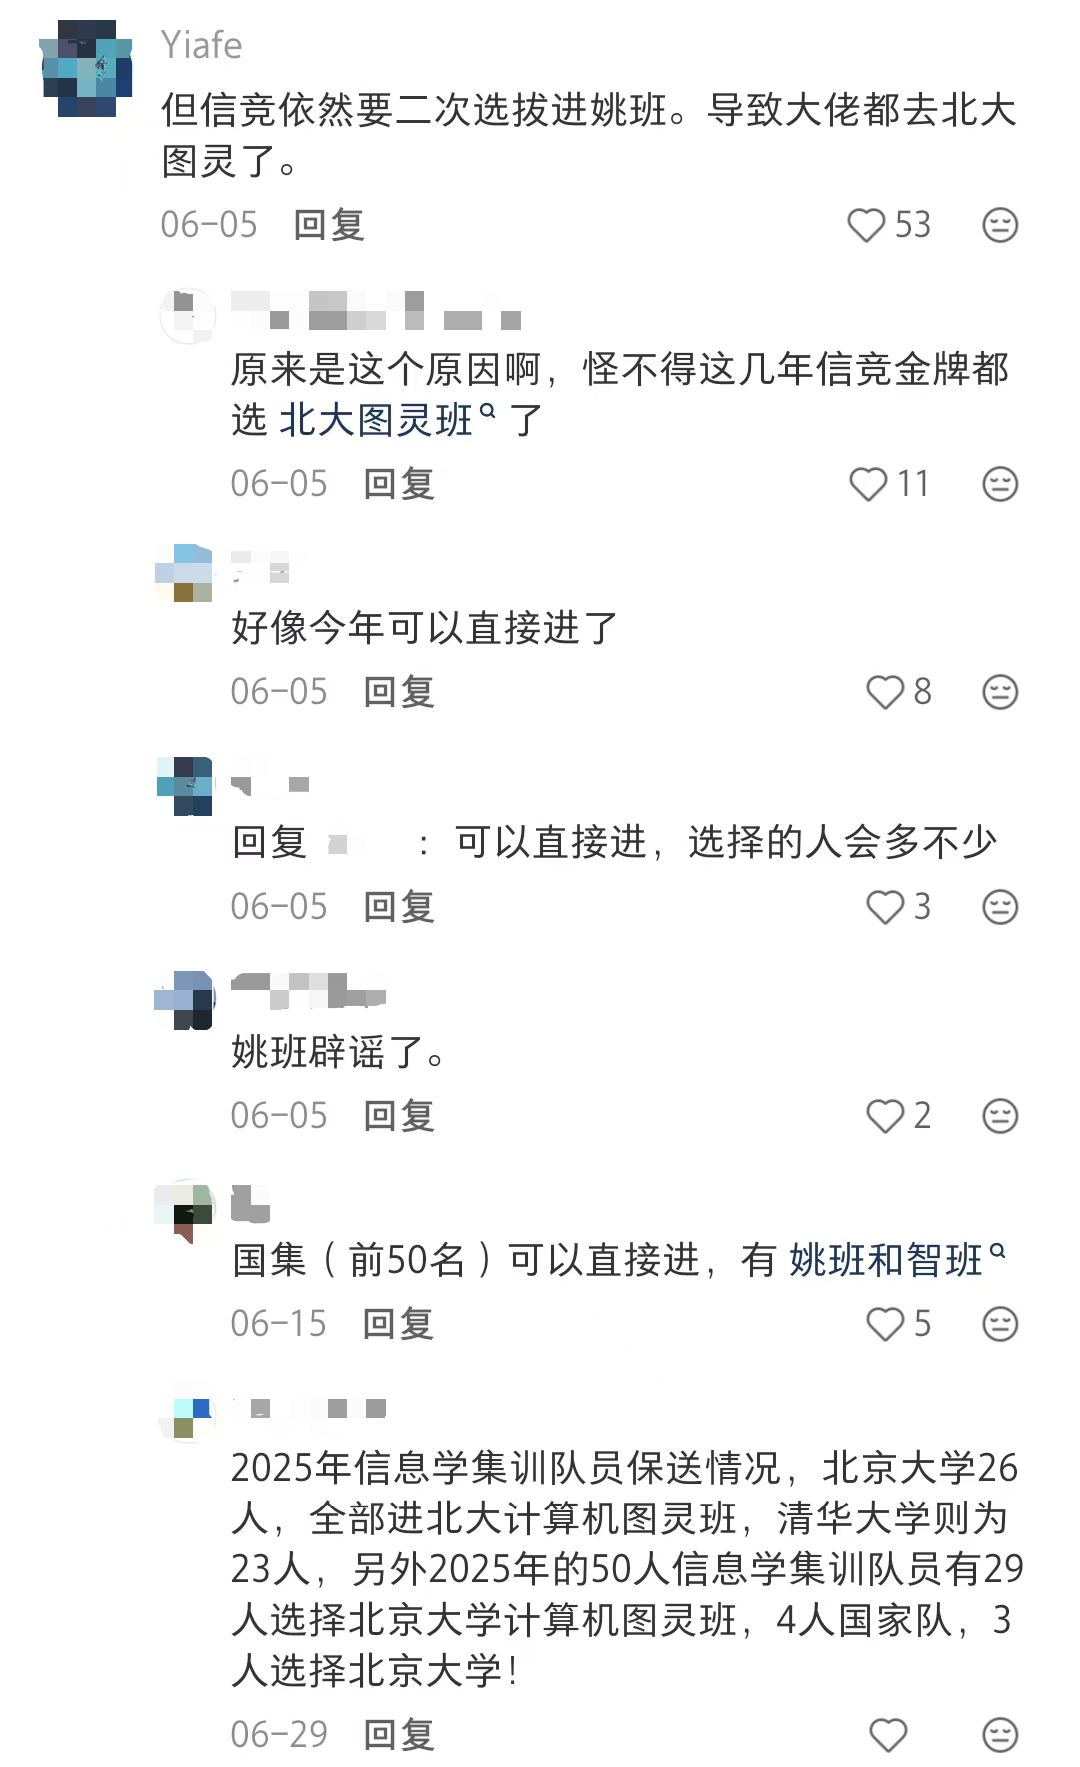This screenshot has height=1767, width=1080.
Task: Reply to the 06-29 comment
Action: [399, 1735]
